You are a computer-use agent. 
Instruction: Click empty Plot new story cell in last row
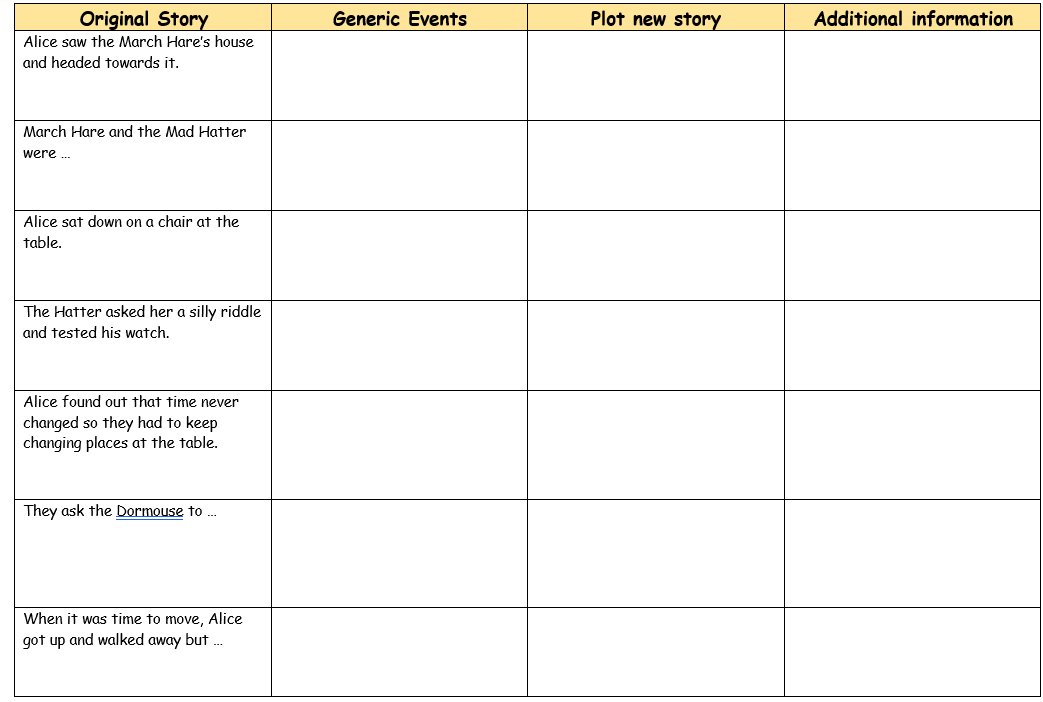pos(656,652)
